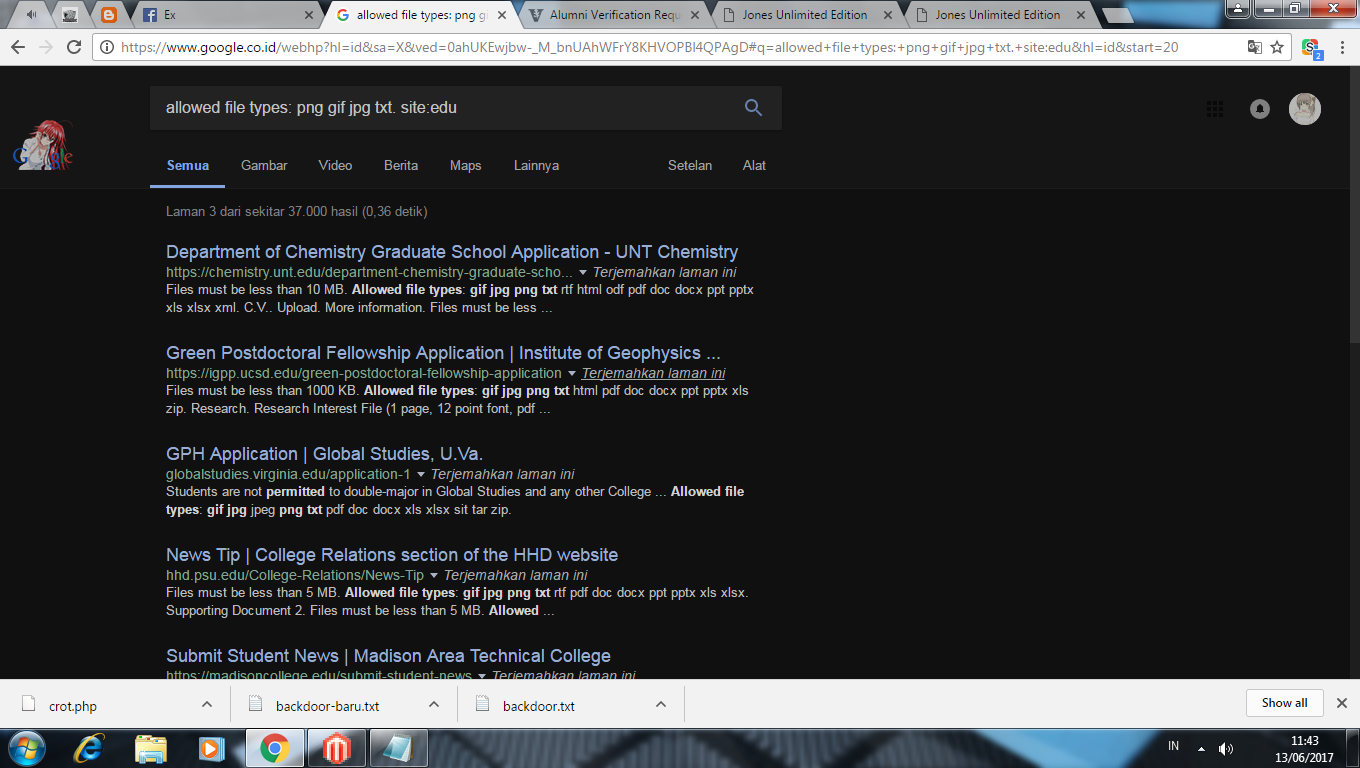Click Show all downloads
This screenshot has width=1360, height=768.
click(x=1284, y=703)
